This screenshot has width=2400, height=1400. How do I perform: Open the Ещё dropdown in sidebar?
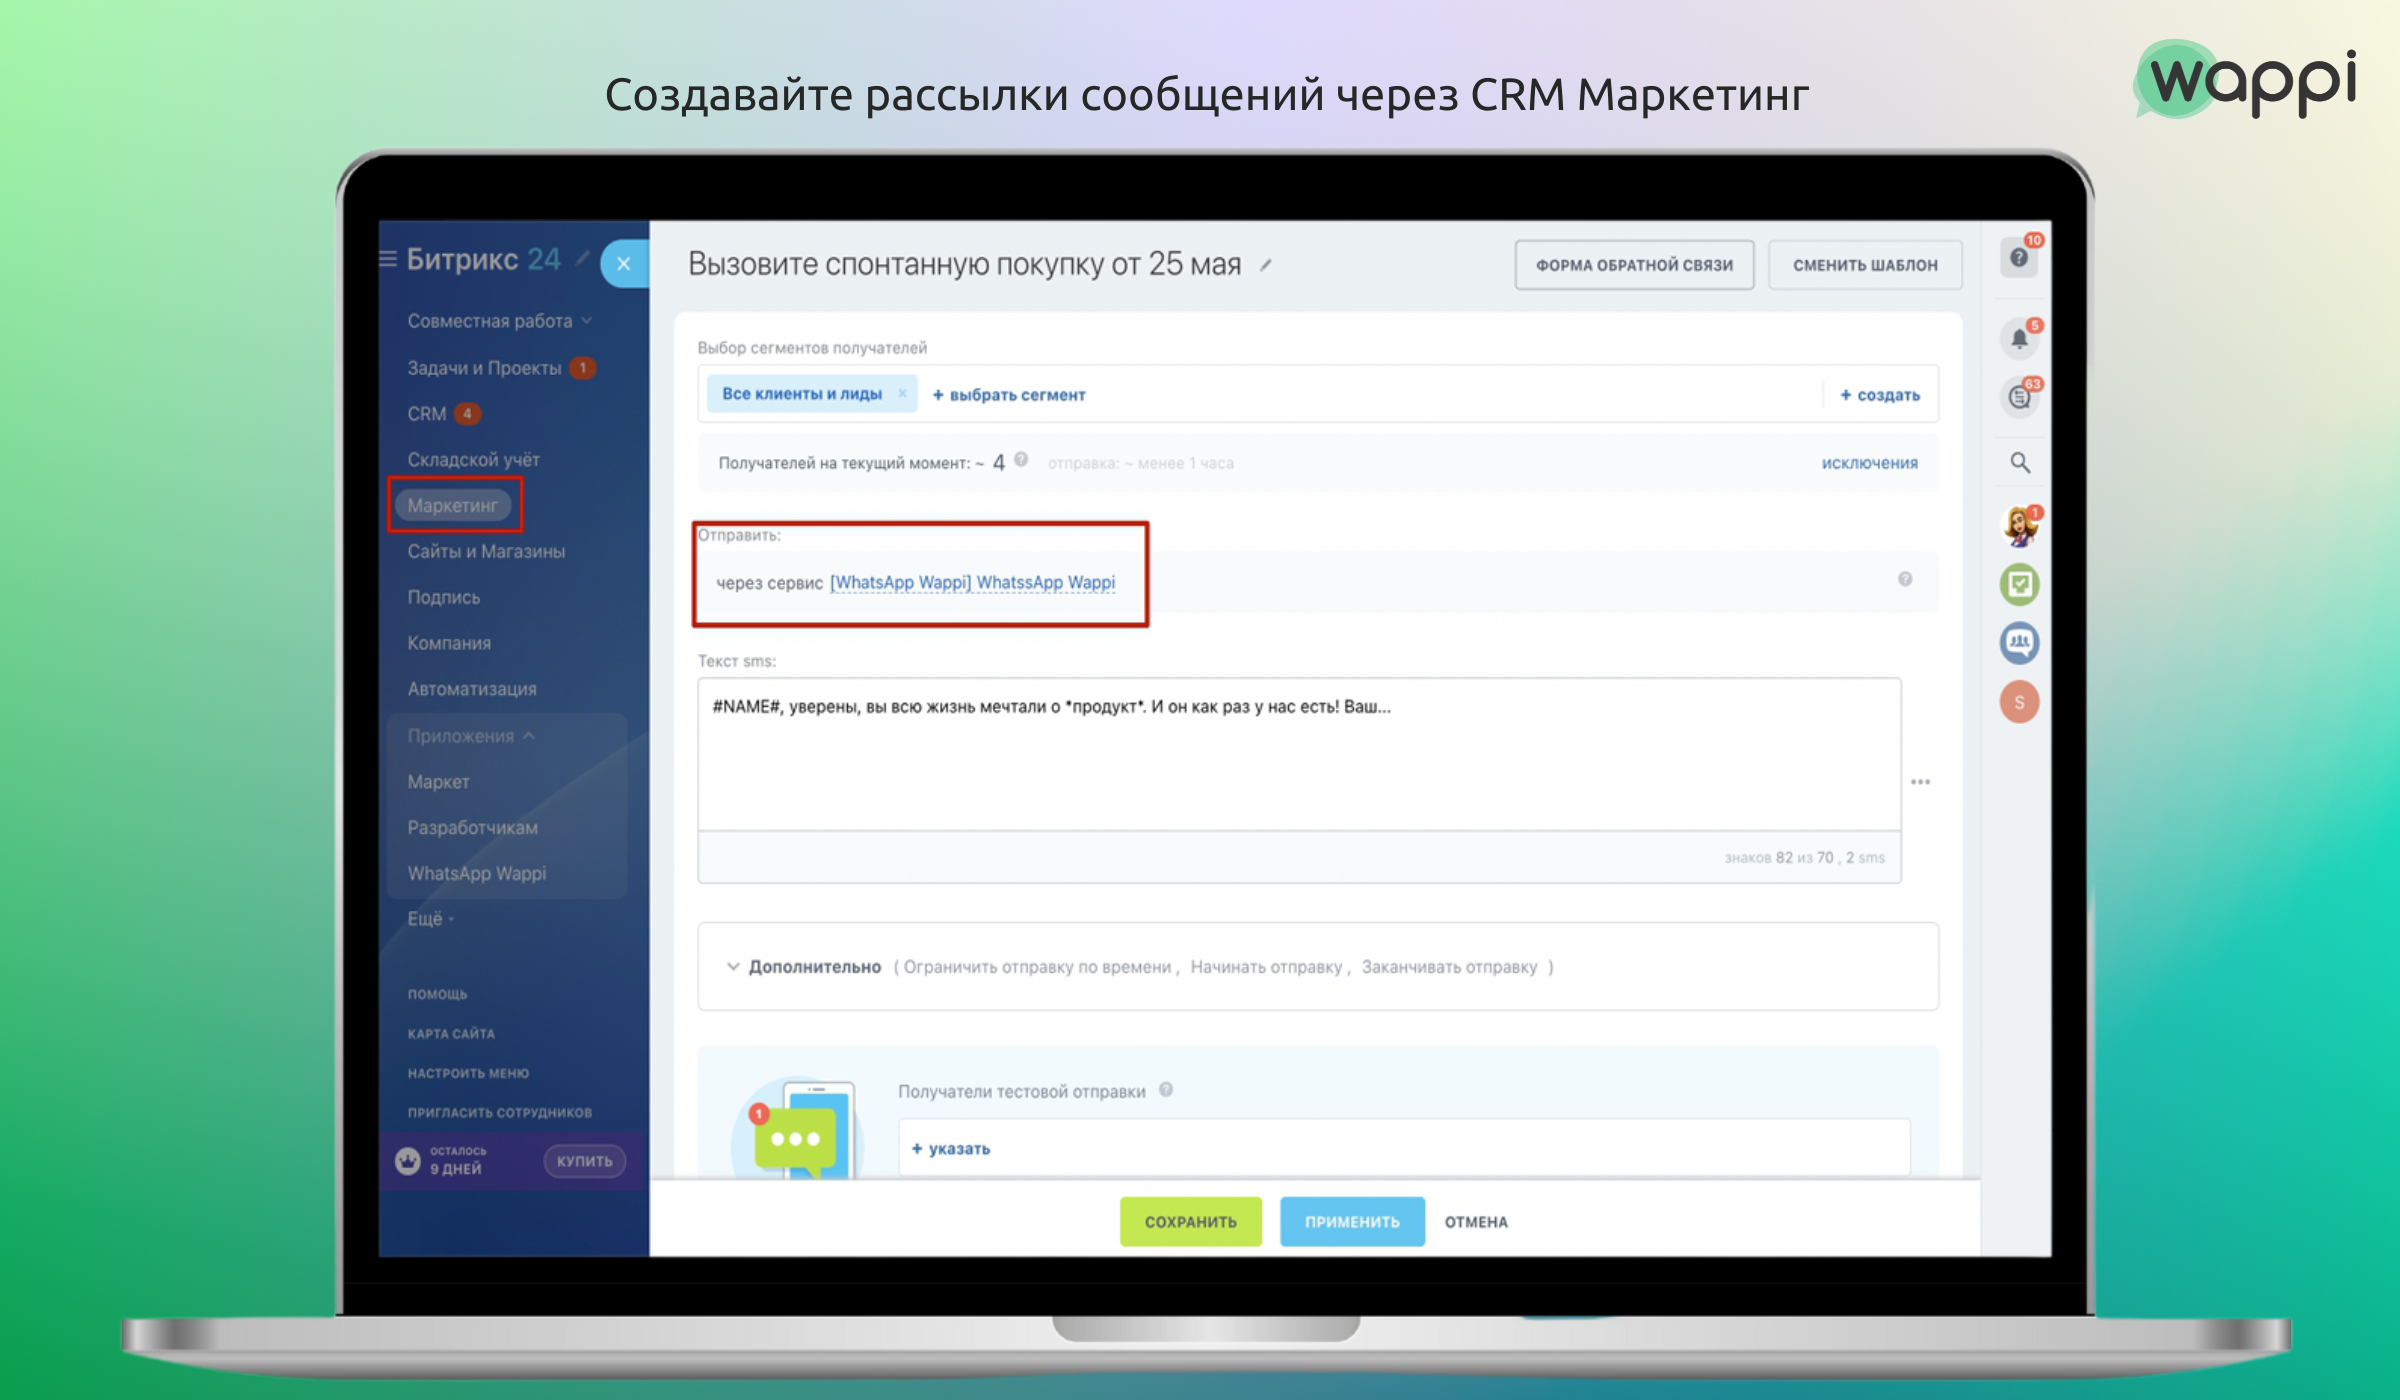tap(427, 918)
